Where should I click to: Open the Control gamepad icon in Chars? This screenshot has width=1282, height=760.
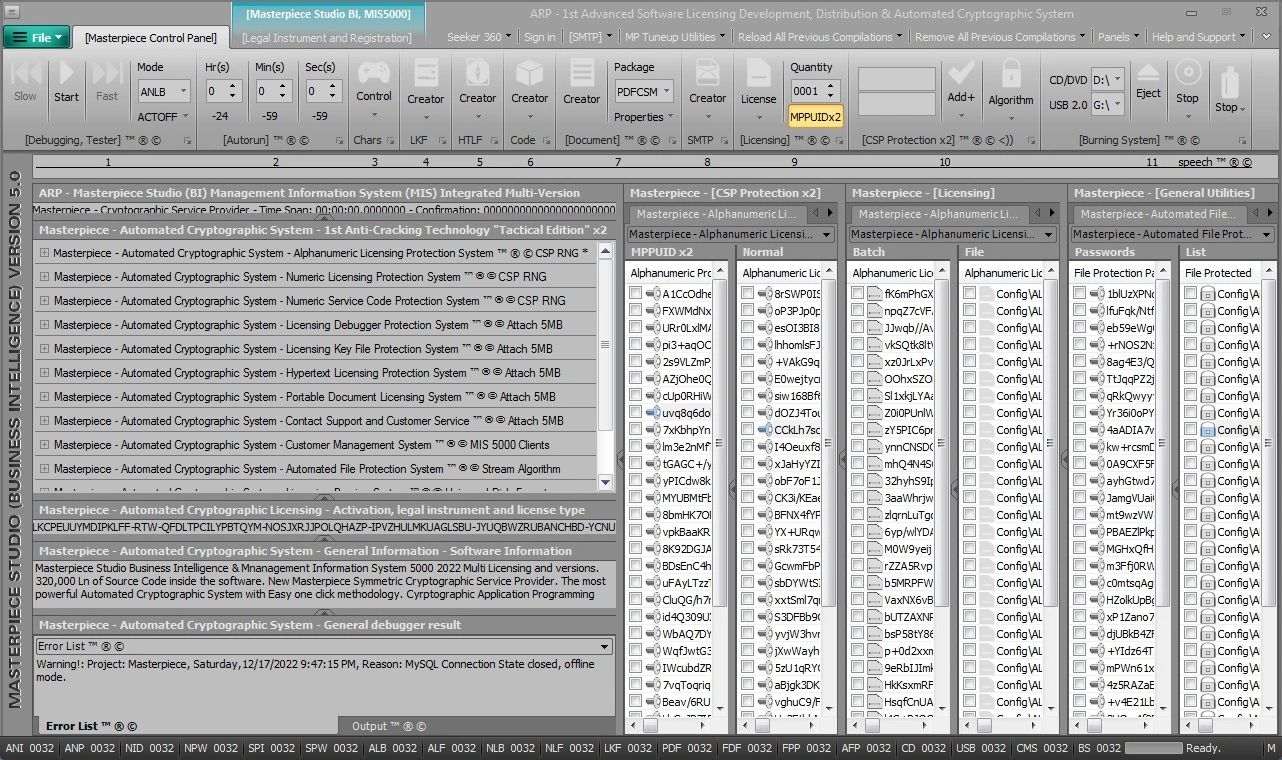pos(373,74)
